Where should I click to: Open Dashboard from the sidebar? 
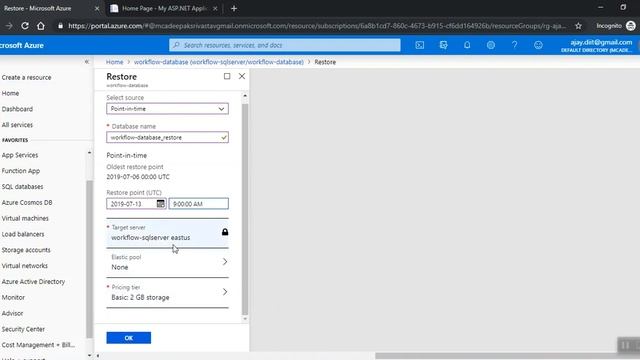point(17,109)
